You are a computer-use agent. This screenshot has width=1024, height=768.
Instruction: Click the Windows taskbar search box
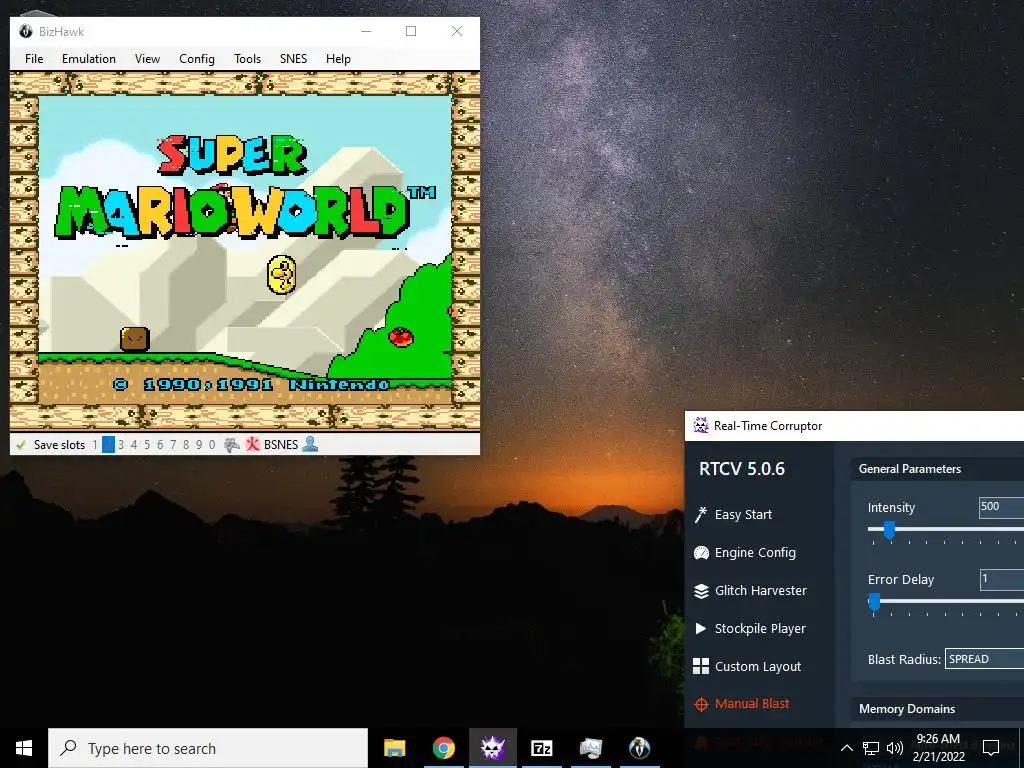coord(208,748)
